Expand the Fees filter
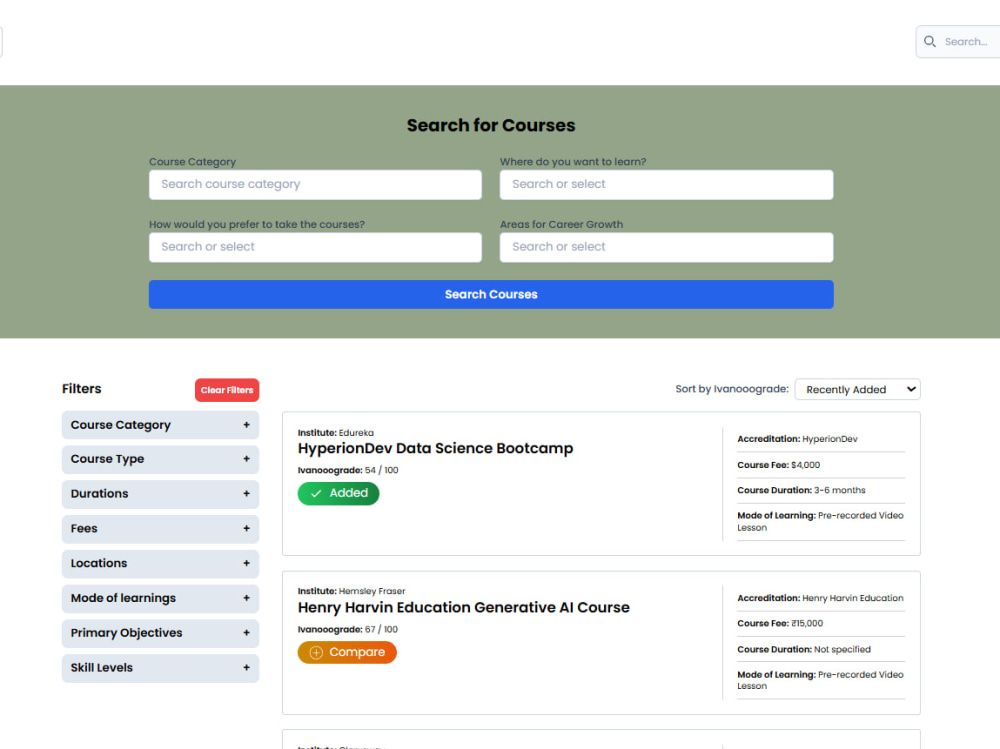Viewport: 1000px width, 749px height. click(x=160, y=529)
